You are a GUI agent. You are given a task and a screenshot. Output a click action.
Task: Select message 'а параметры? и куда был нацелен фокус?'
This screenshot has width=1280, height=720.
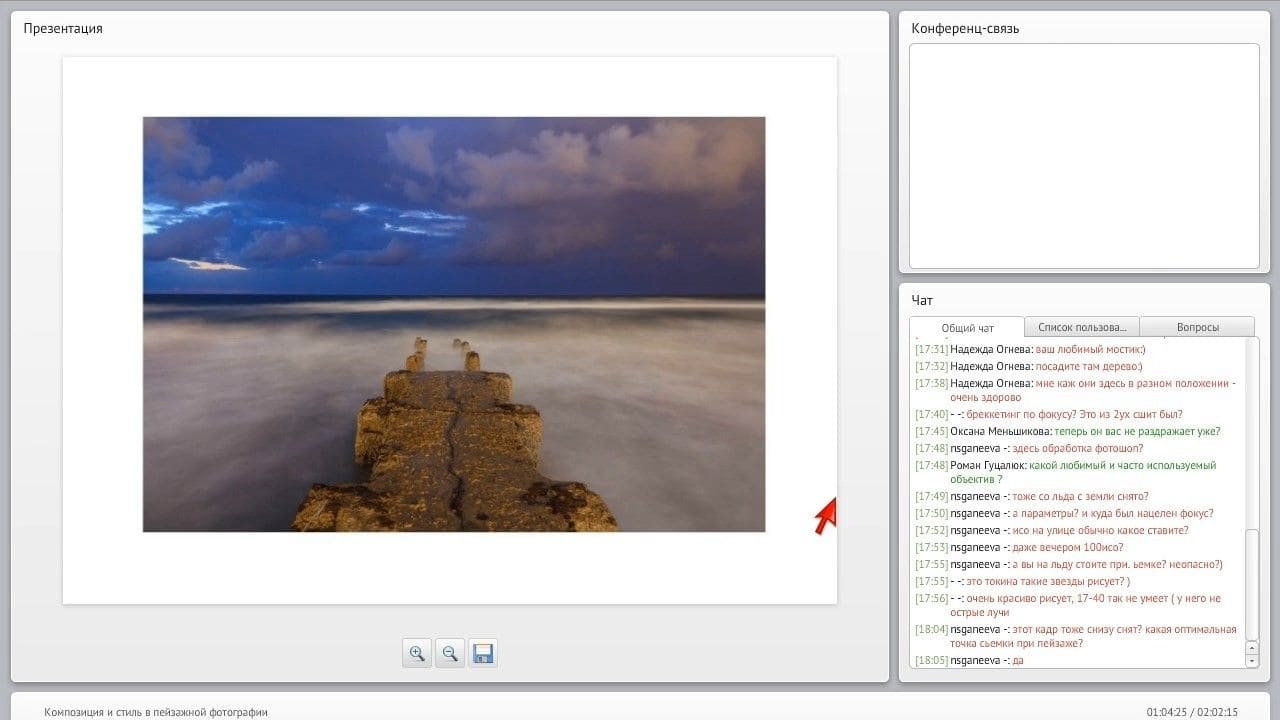point(1113,513)
